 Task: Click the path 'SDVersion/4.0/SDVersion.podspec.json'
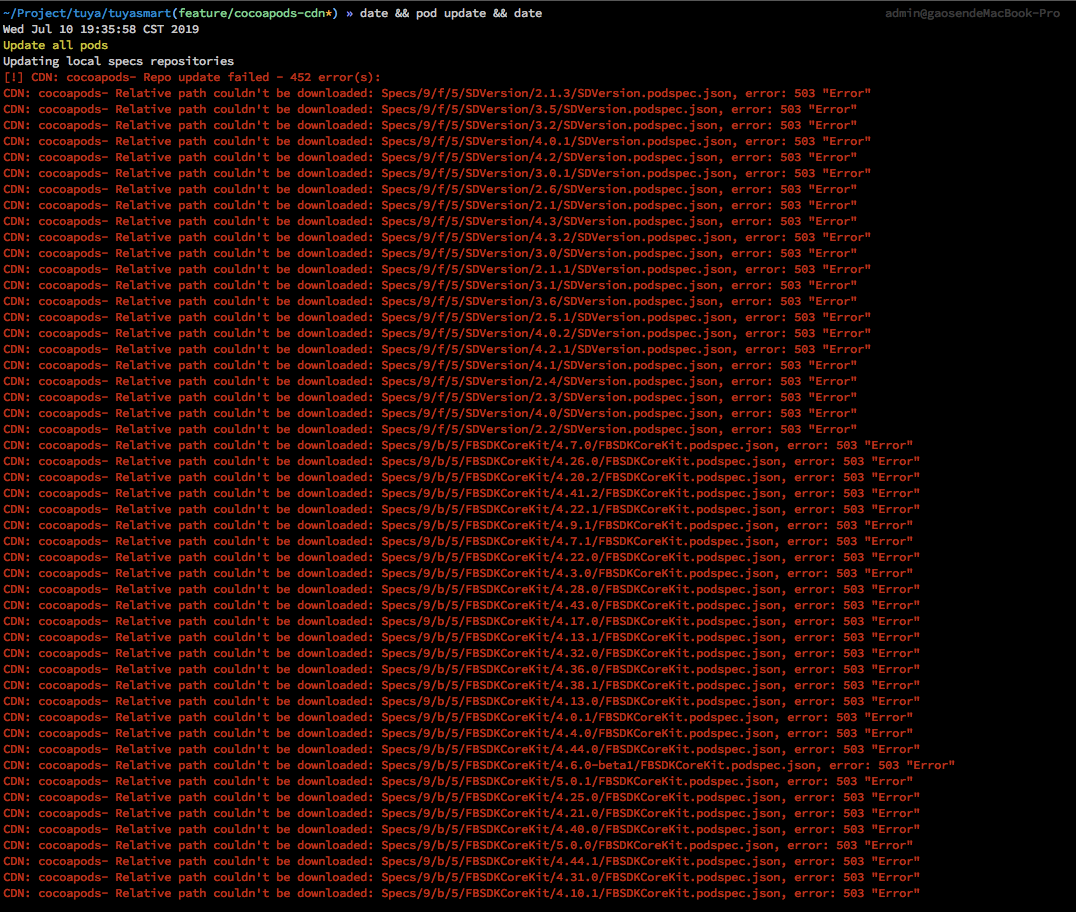click(592, 413)
